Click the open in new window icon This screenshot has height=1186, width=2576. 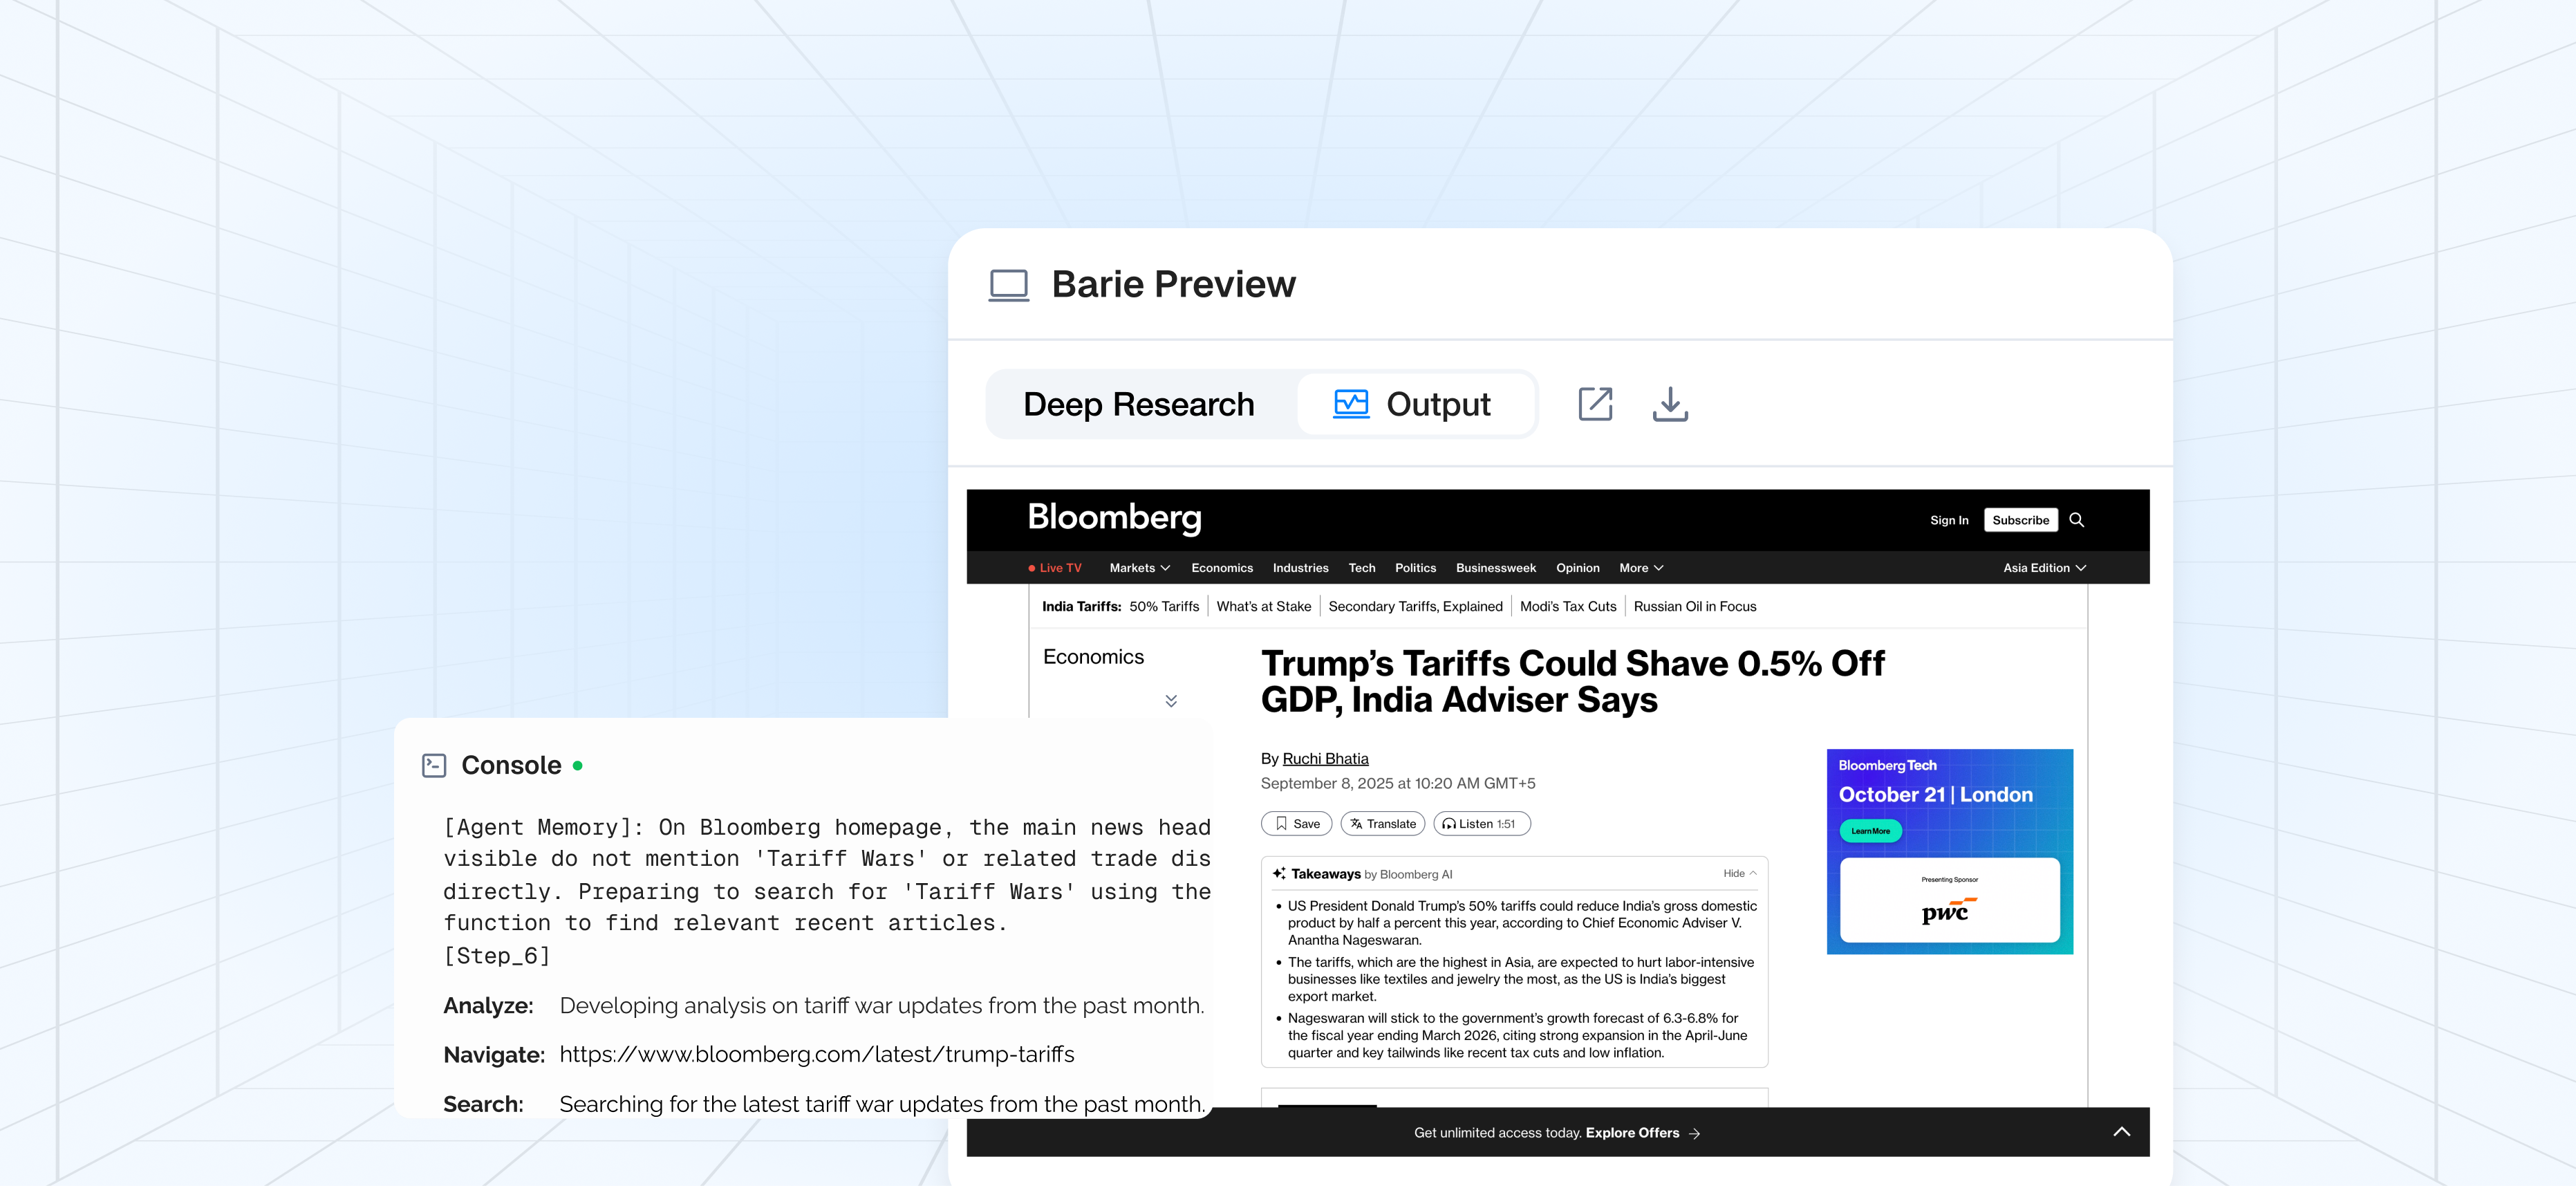click(x=1595, y=404)
